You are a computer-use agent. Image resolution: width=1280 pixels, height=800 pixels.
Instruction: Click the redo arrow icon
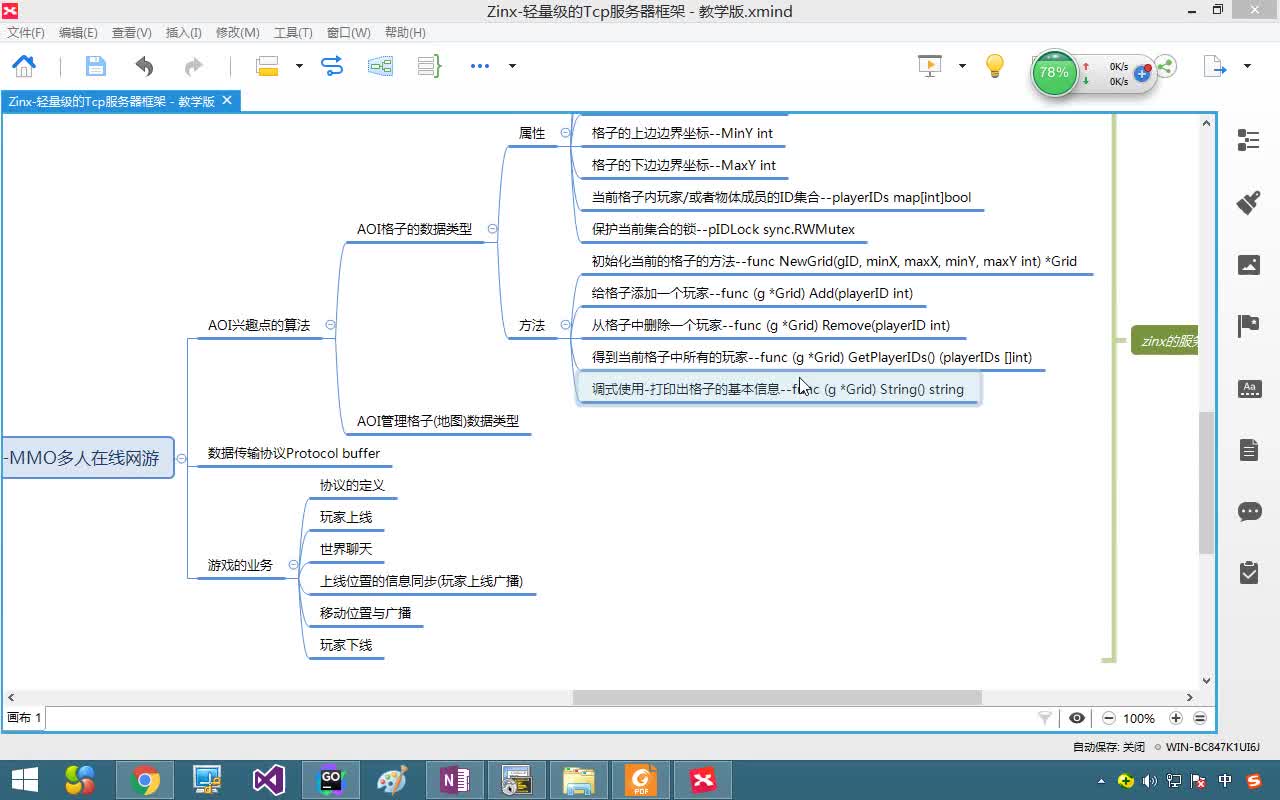click(x=193, y=66)
